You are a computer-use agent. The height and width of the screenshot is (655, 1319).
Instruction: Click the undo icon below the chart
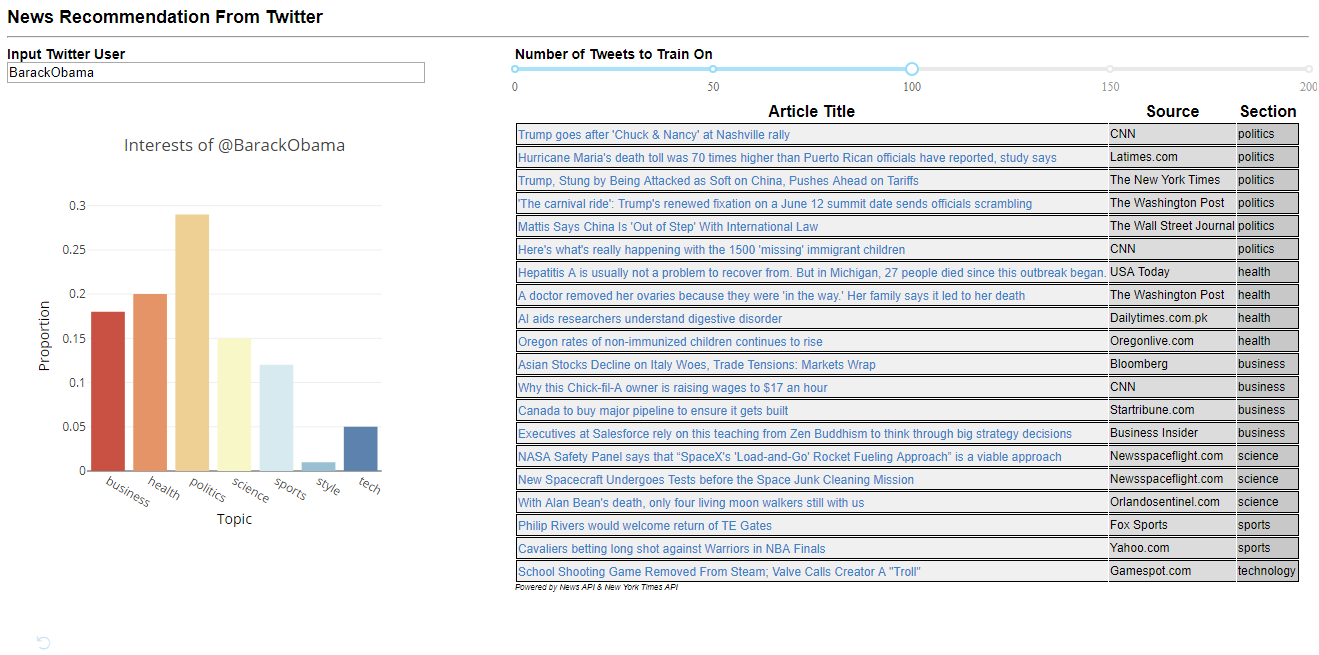[43, 643]
